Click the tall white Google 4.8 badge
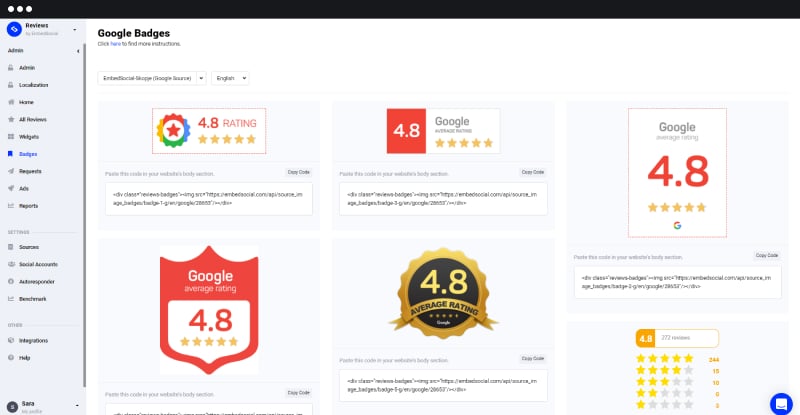The width and height of the screenshot is (800, 415). [x=677, y=173]
